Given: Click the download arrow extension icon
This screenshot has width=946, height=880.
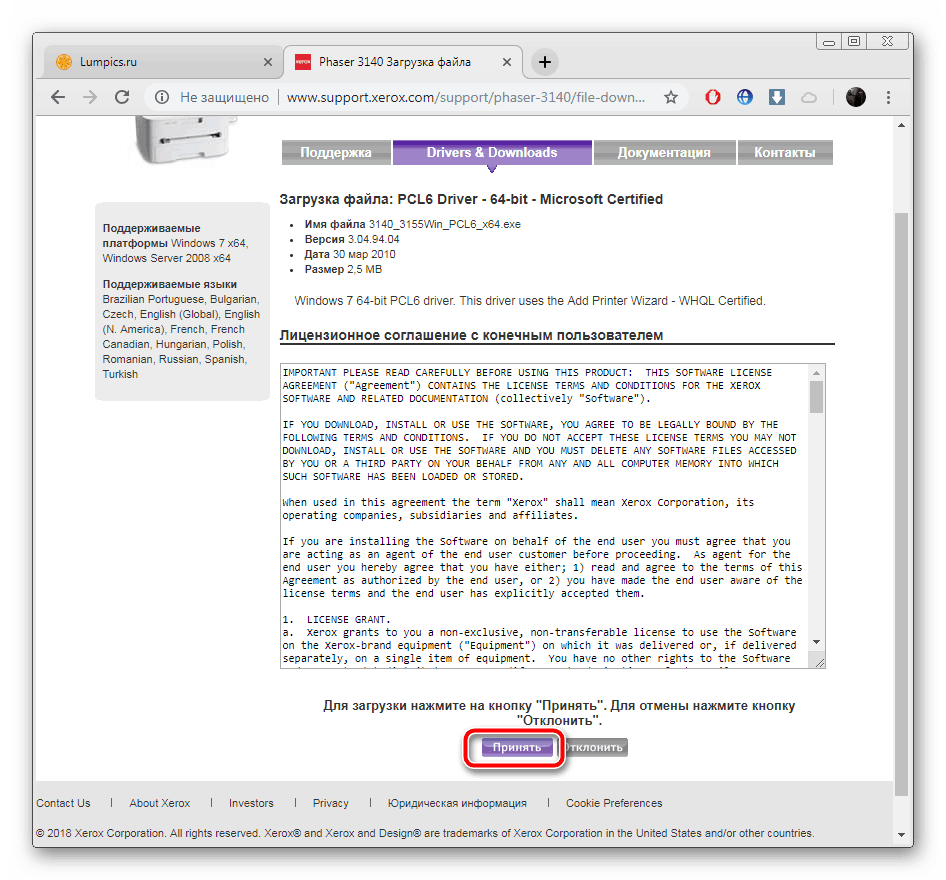Looking at the screenshot, I should pos(777,97).
